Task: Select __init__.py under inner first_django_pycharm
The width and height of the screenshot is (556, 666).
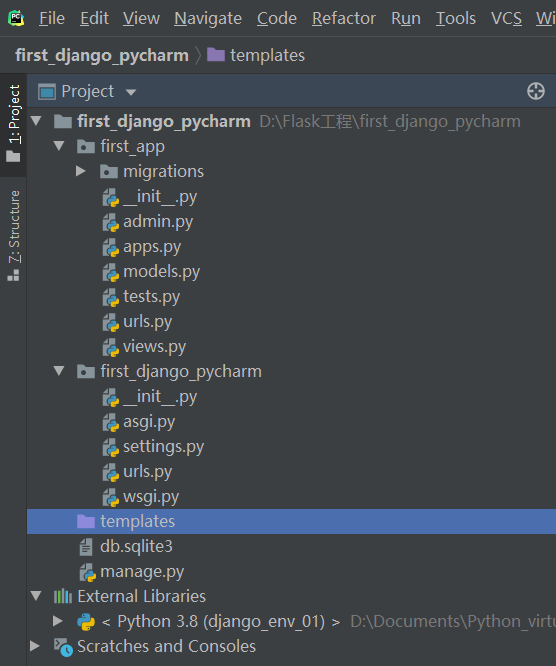Action: (160, 397)
